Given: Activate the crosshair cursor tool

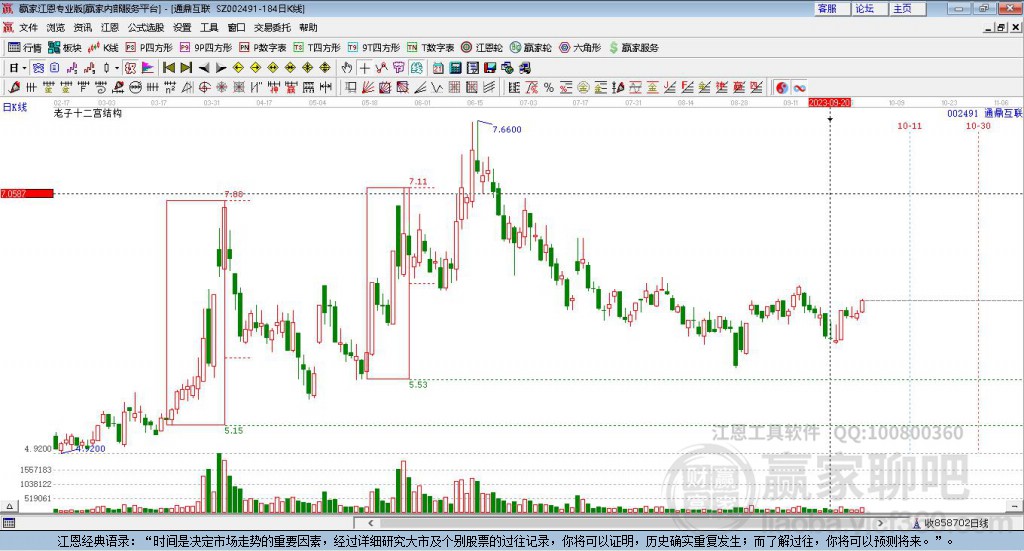Looking at the screenshot, I should coord(364,68).
